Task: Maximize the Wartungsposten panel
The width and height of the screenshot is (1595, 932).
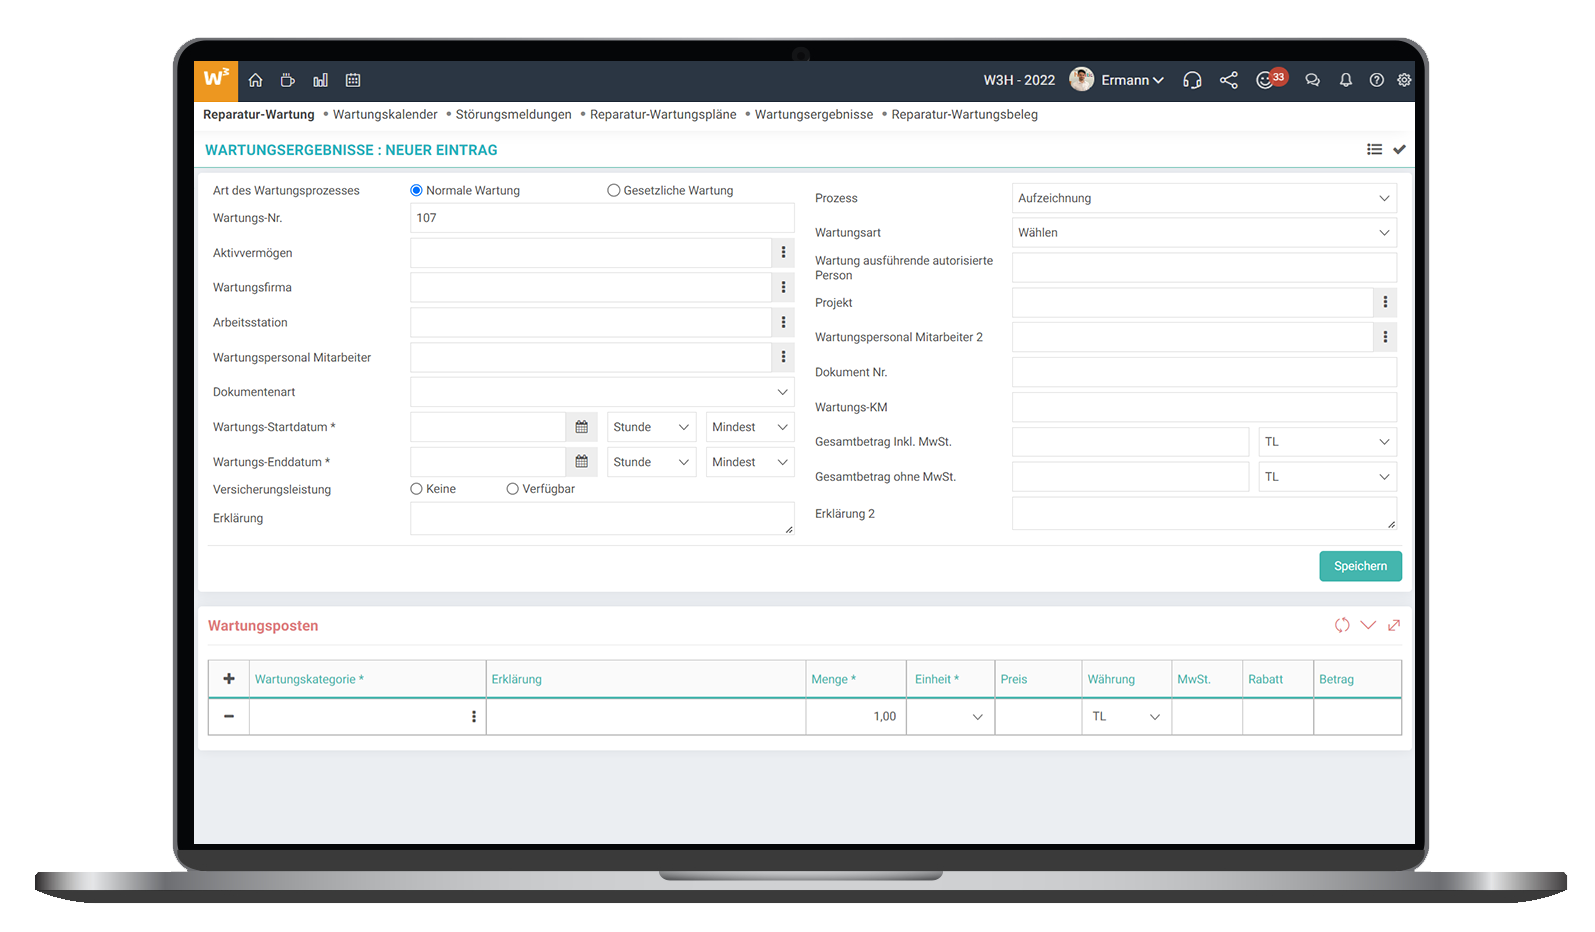Action: 1394,625
